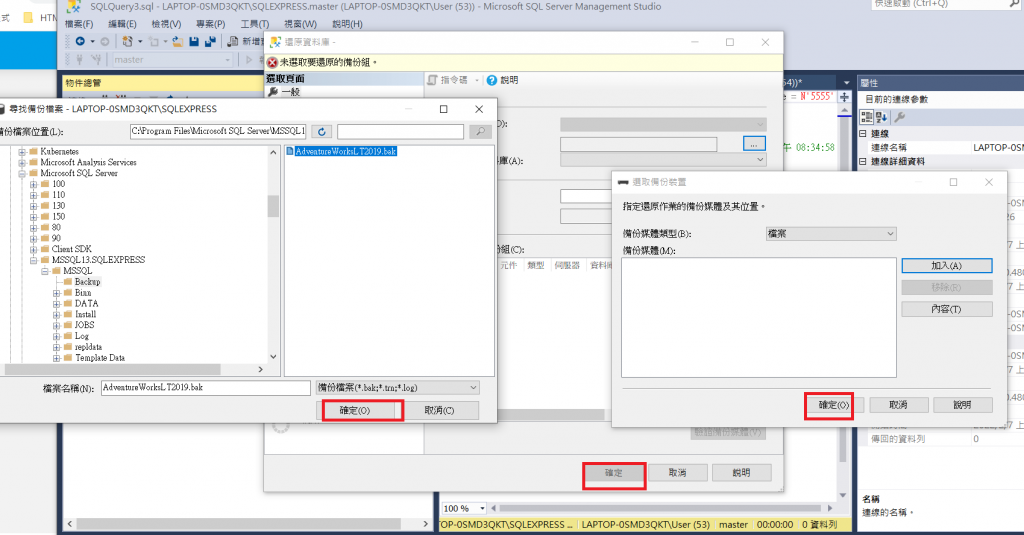Click the search text box in locate backup dialog
Image resolution: width=1024 pixels, height=535 pixels.
coord(400,131)
